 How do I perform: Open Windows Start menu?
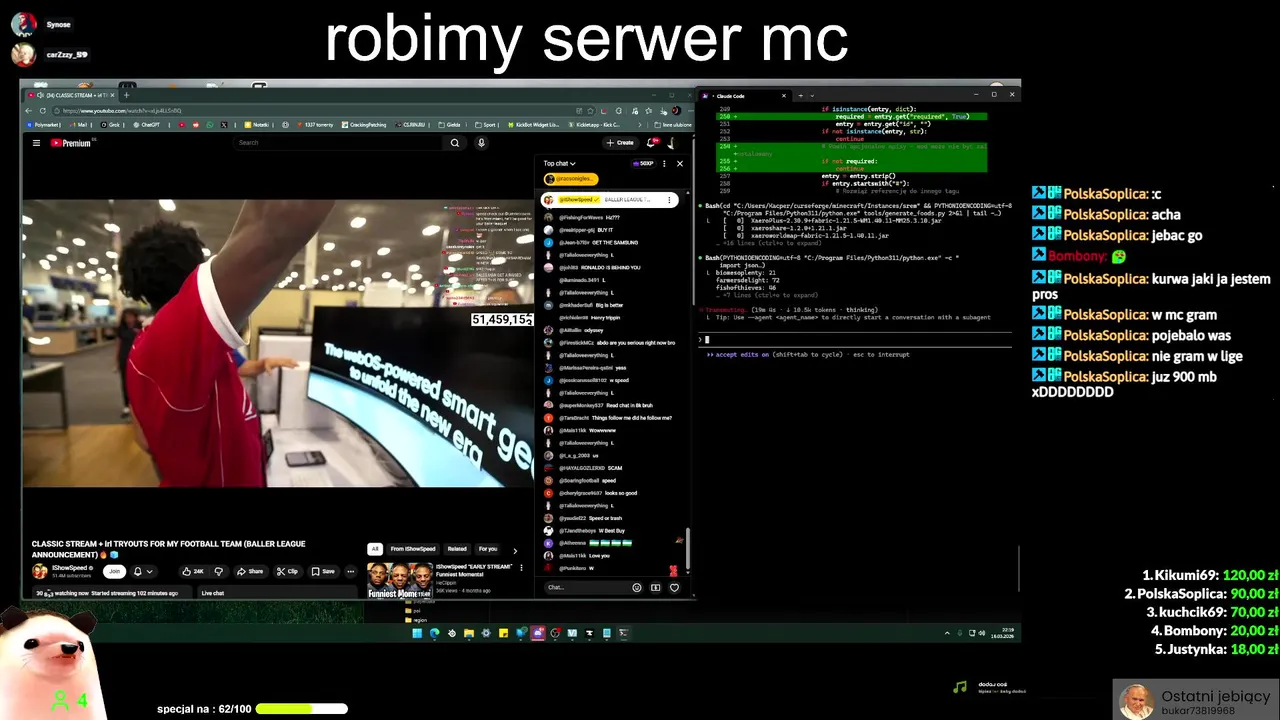tap(417, 633)
